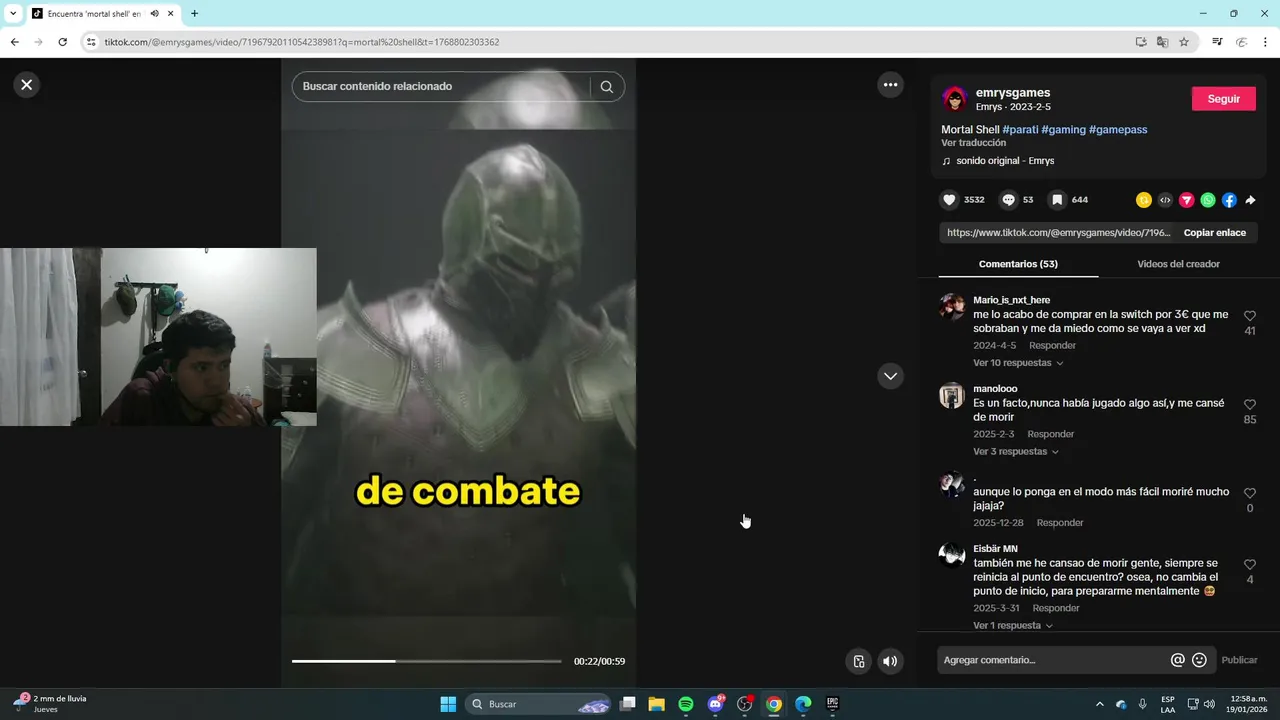The height and width of the screenshot is (720, 1280).
Task: Mute tab via speaker icon on tab
Action: (154, 14)
